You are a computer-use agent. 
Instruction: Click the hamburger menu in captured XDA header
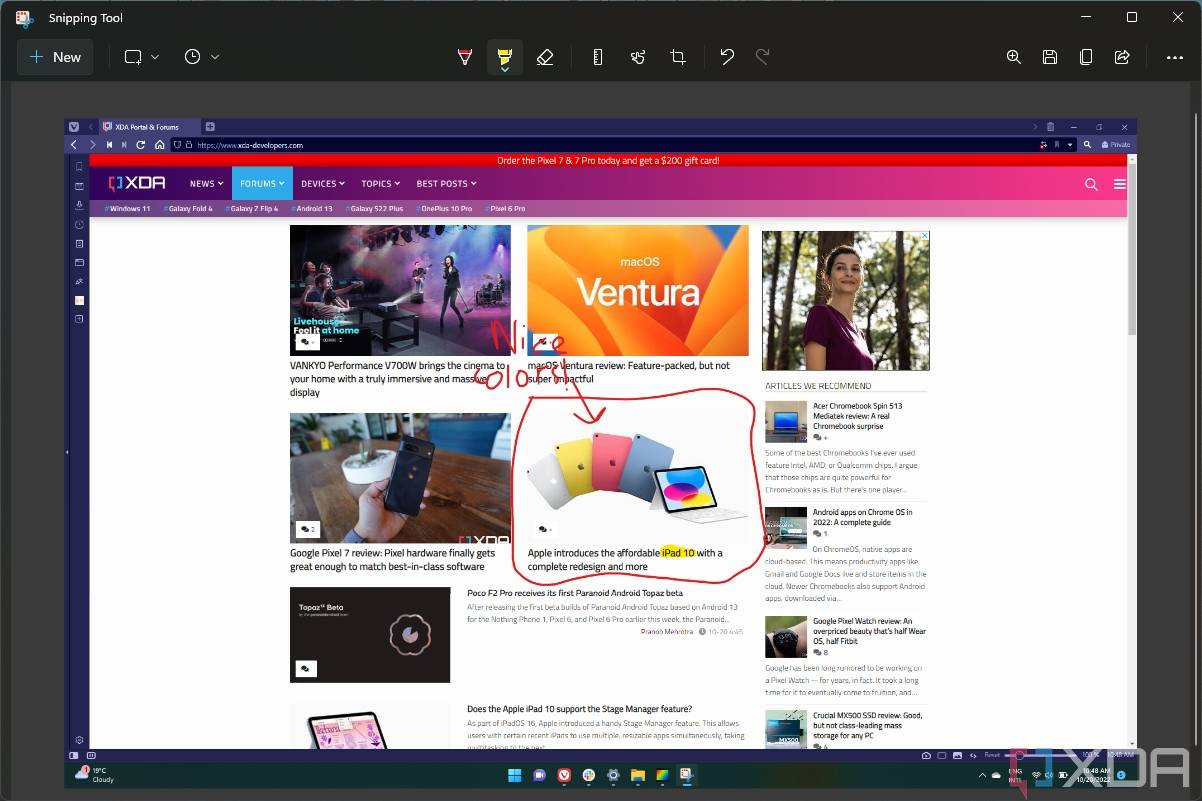coord(1120,184)
